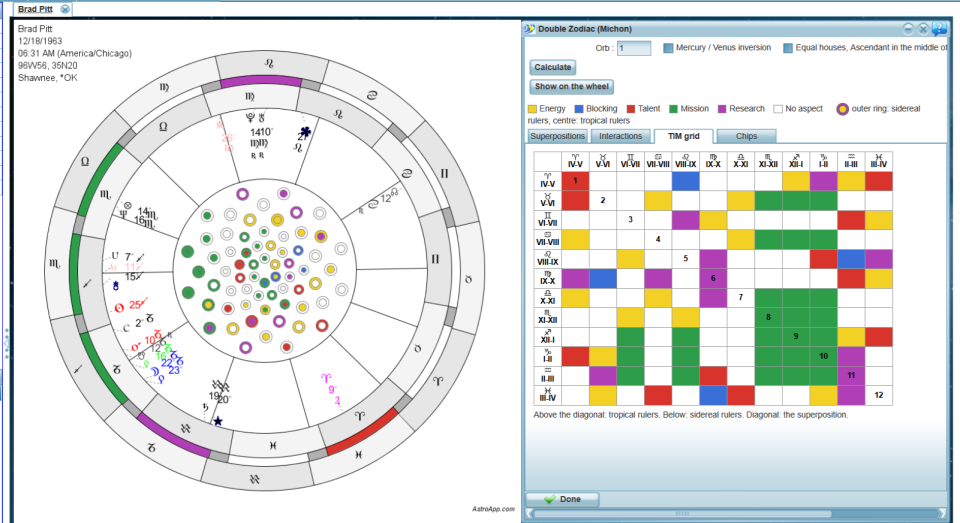Click the Calculate button
The height and width of the screenshot is (523, 960).
(553, 67)
